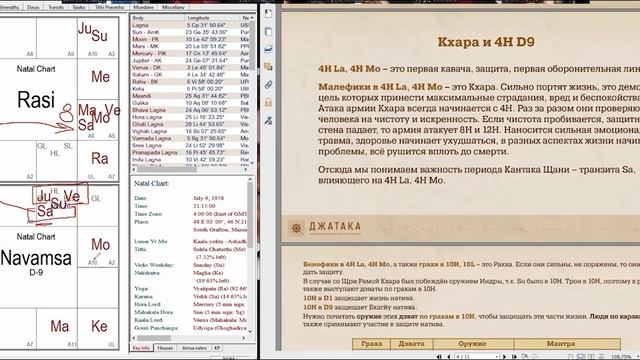This screenshot has height=360, width=640.
Task: Select the Ghati Lagna row
Action: coord(190,124)
